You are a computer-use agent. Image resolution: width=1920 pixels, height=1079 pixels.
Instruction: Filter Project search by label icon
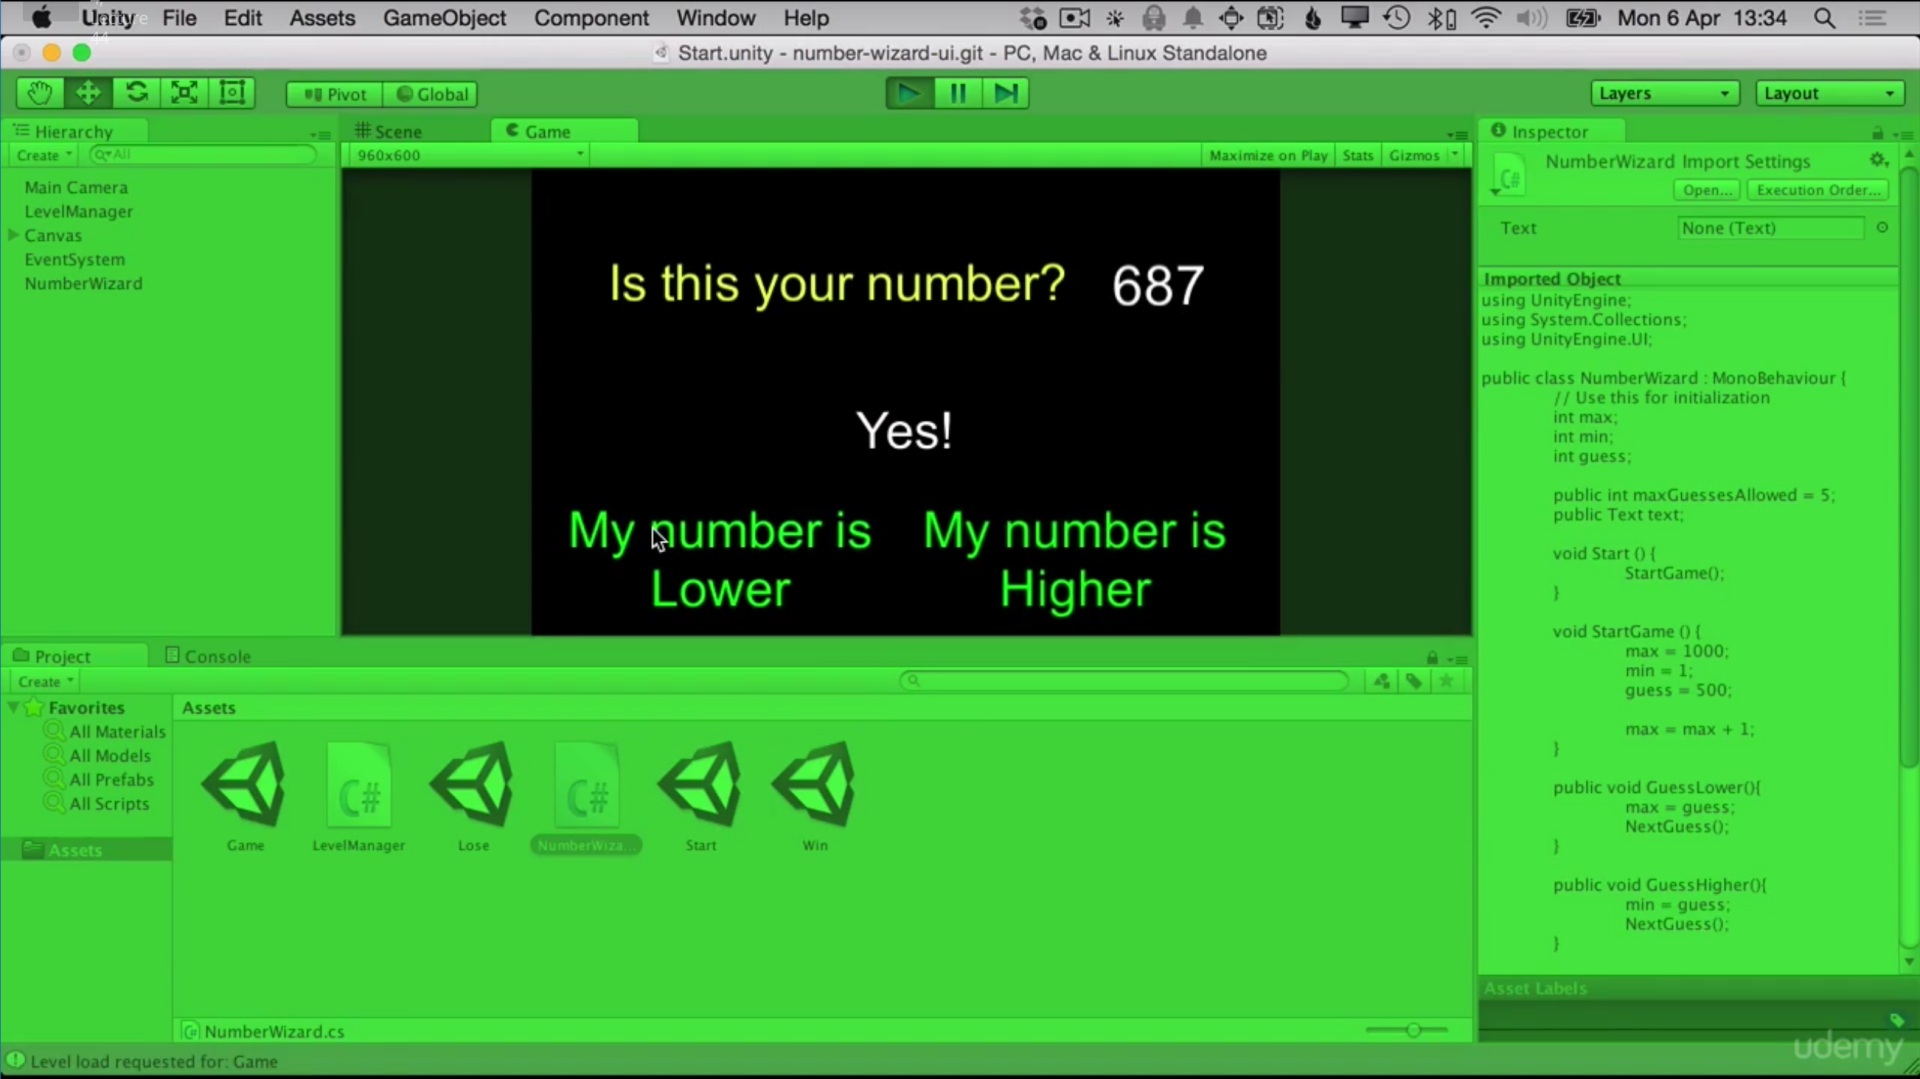[1414, 681]
